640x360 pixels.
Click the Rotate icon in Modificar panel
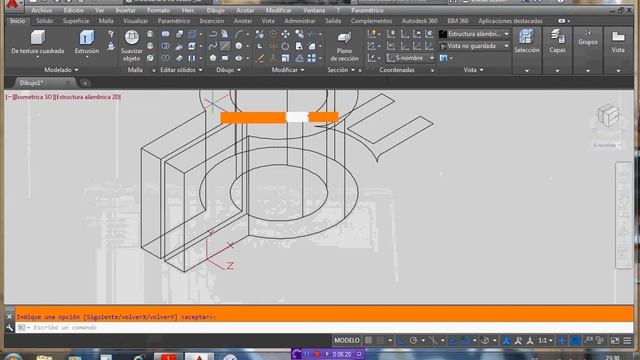[x=285, y=46]
